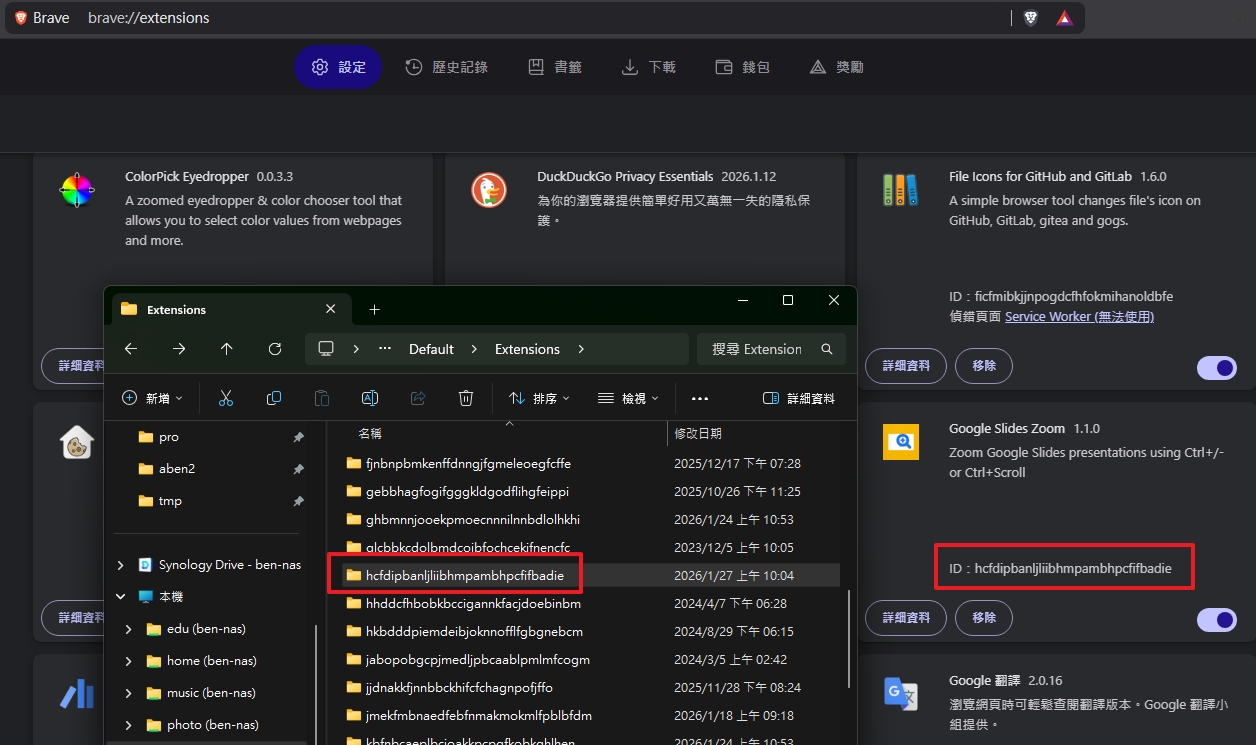The image size is (1256, 745).
Task: Click 詳細資料 button for Google Slides Zoom
Action: point(906,618)
